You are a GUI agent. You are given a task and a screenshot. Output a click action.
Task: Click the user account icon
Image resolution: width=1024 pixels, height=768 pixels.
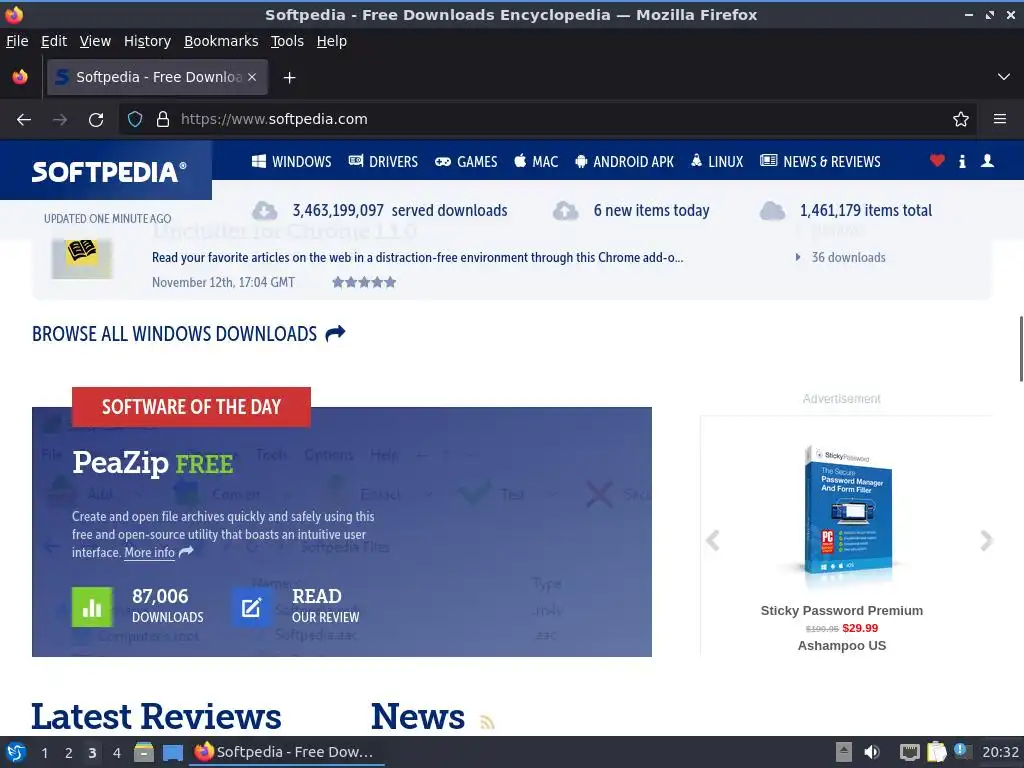click(987, 161)
